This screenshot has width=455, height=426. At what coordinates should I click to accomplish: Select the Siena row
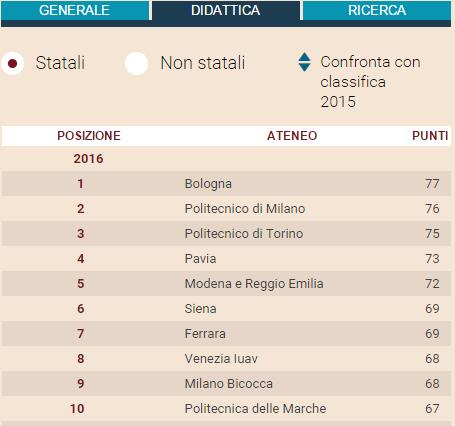226,309
